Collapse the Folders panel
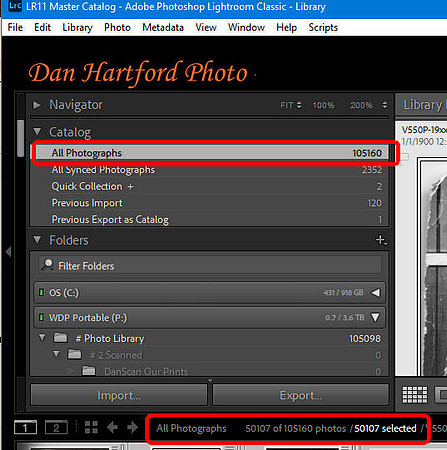 pos(37,240)
